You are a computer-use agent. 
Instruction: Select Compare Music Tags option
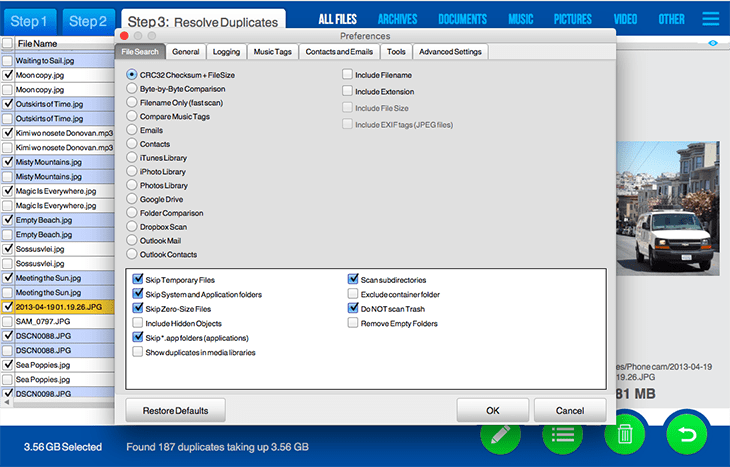[x=132, y=116]
